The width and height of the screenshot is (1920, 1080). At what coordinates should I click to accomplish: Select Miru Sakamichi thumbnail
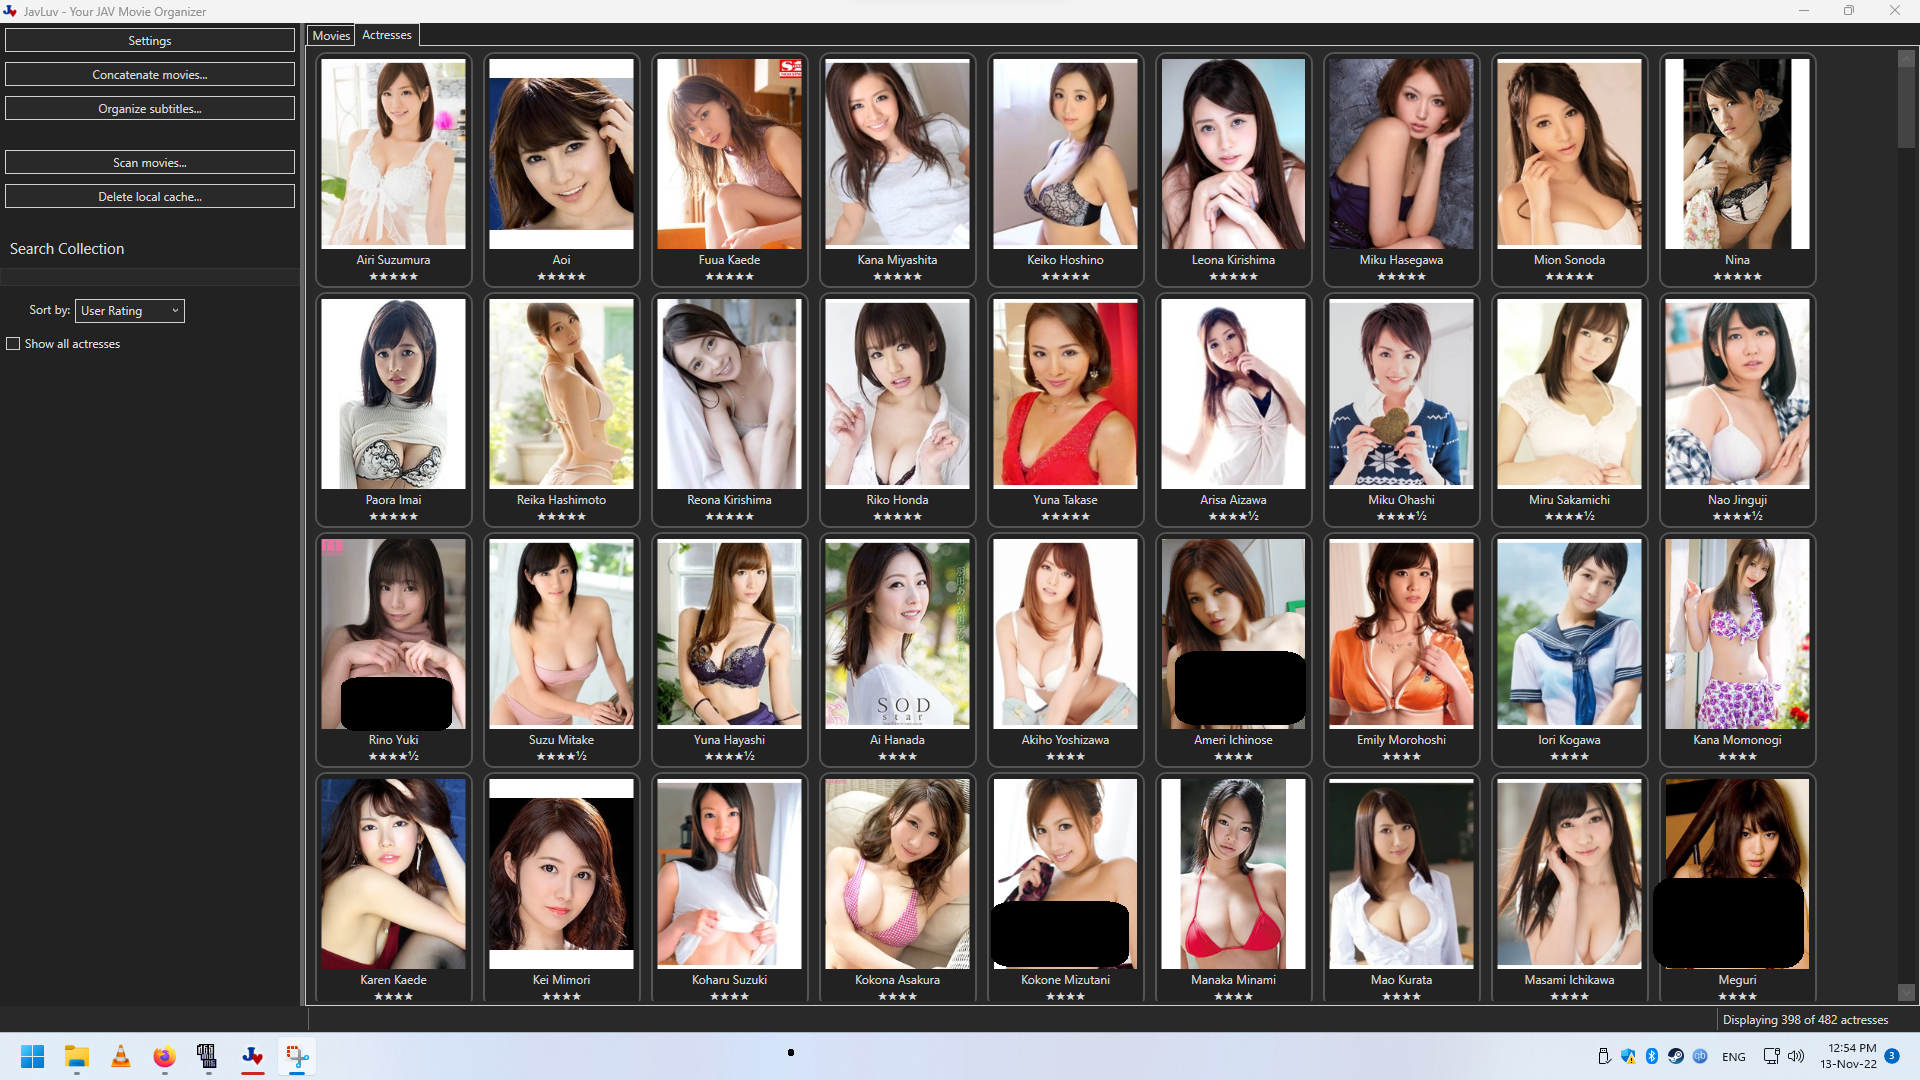point(1569,394)
